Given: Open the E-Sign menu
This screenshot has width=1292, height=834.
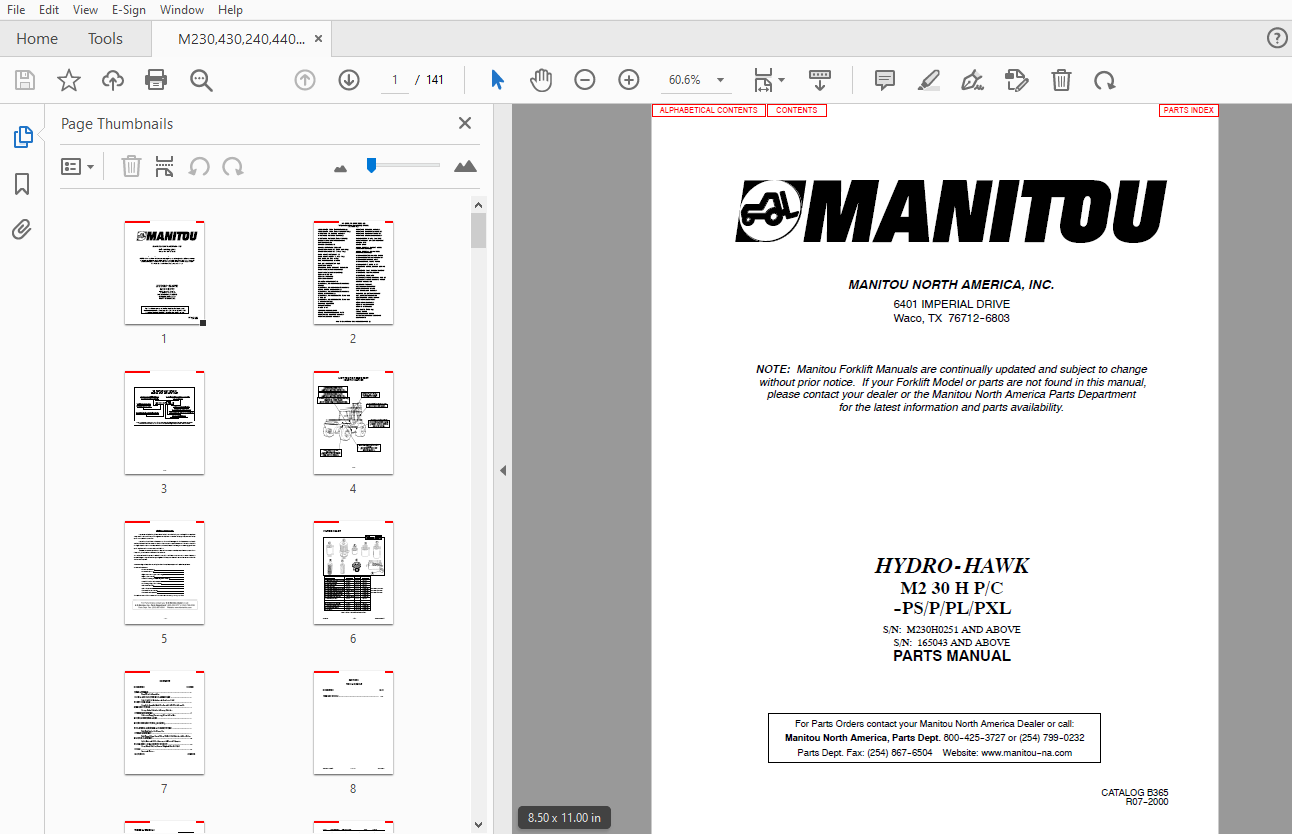Looking at the screenshot, I should [129, 10].
